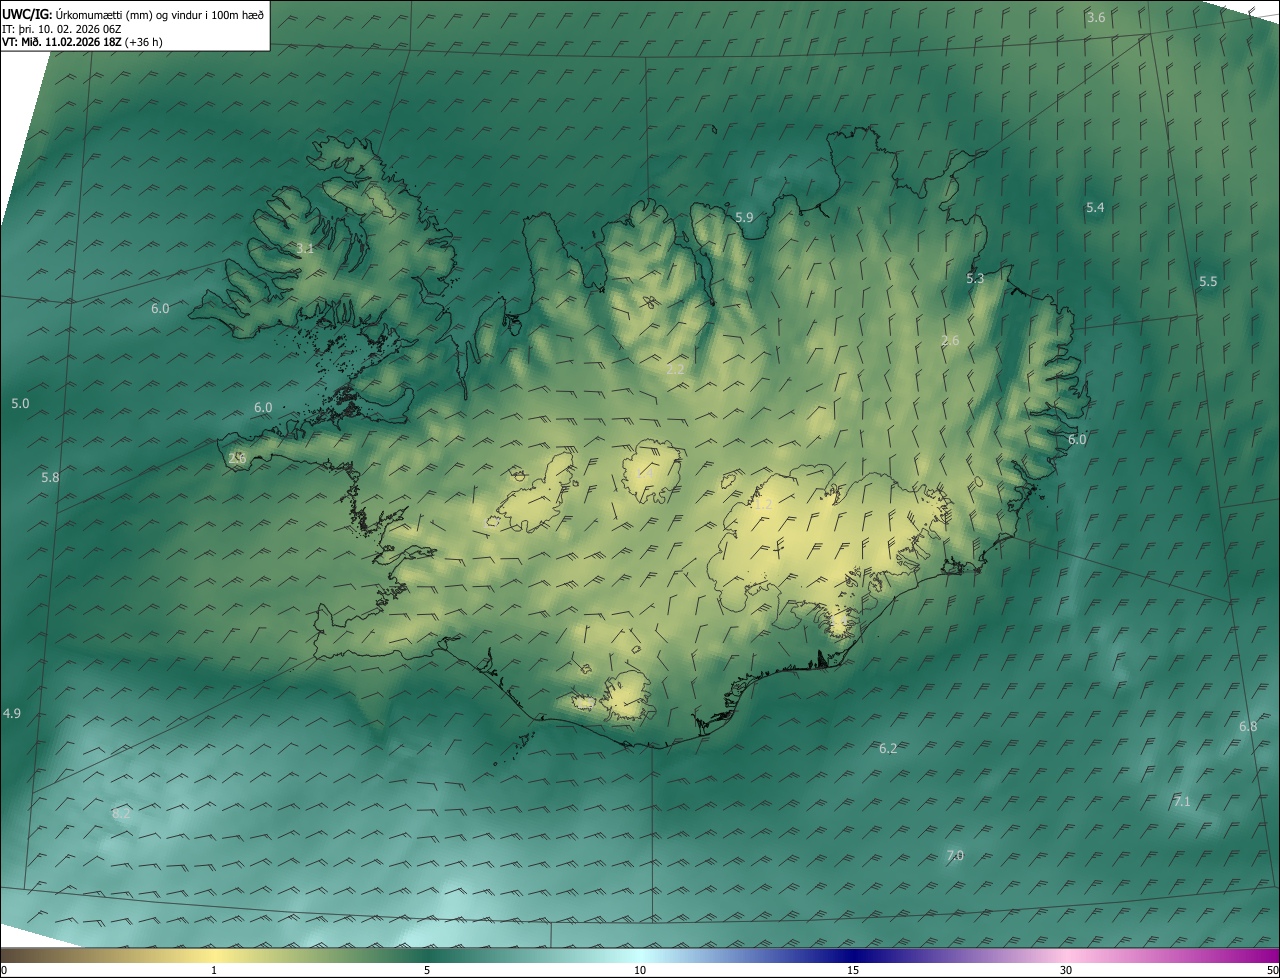
Task: Click the 5.3 value label on the map
Action: (x=975, y=279)
